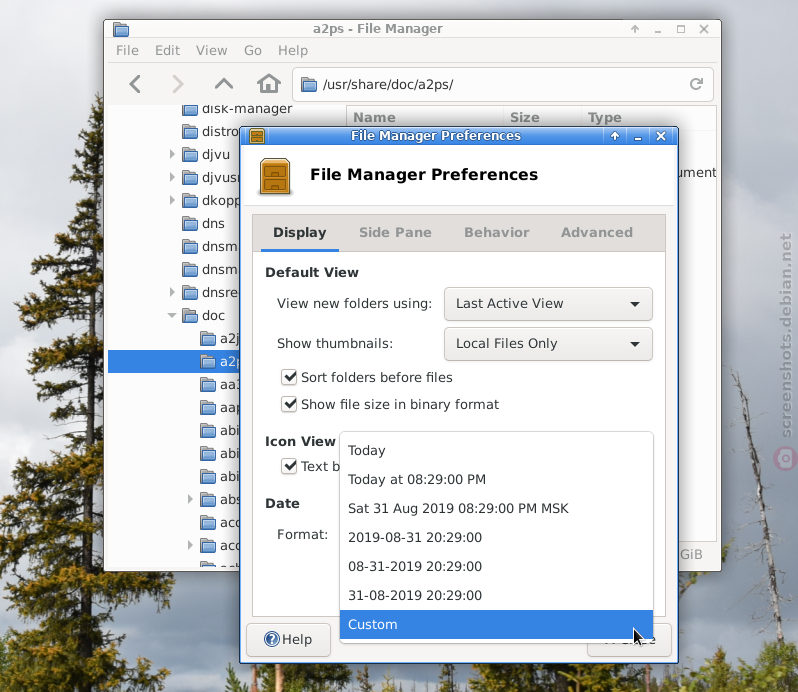Image resolution: width=798 pixels, height=692 pixels.
Task: Open the home folder icon
Action: pos(269,83)
